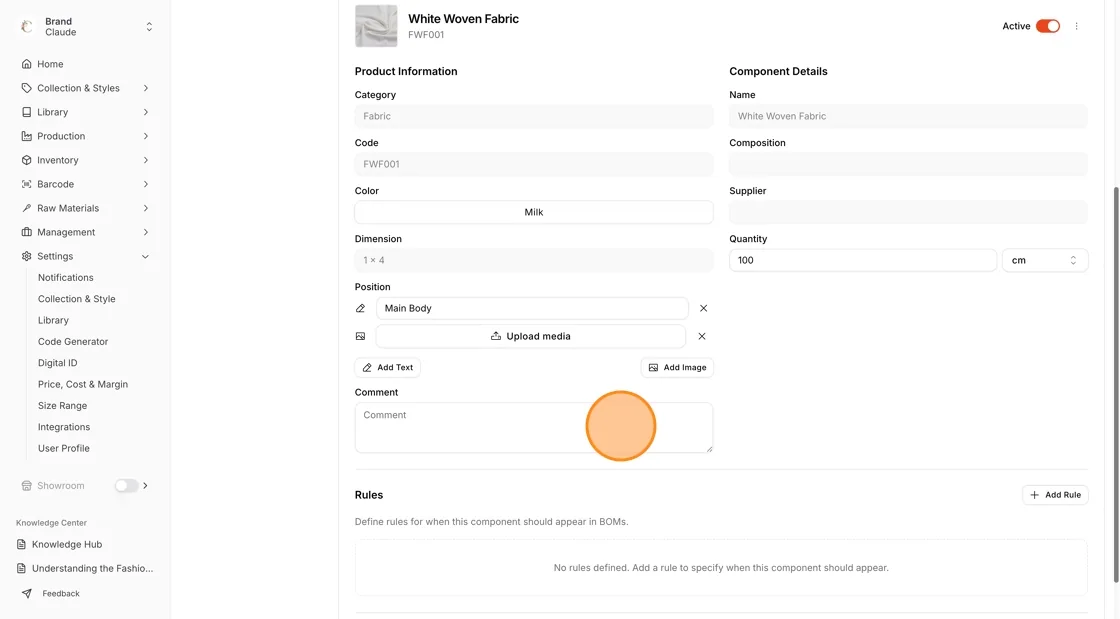Image resolution: width=1120 pixels, height=619 pixels.
Task: Click the Composition field
Action: click(x=908, y=164)
